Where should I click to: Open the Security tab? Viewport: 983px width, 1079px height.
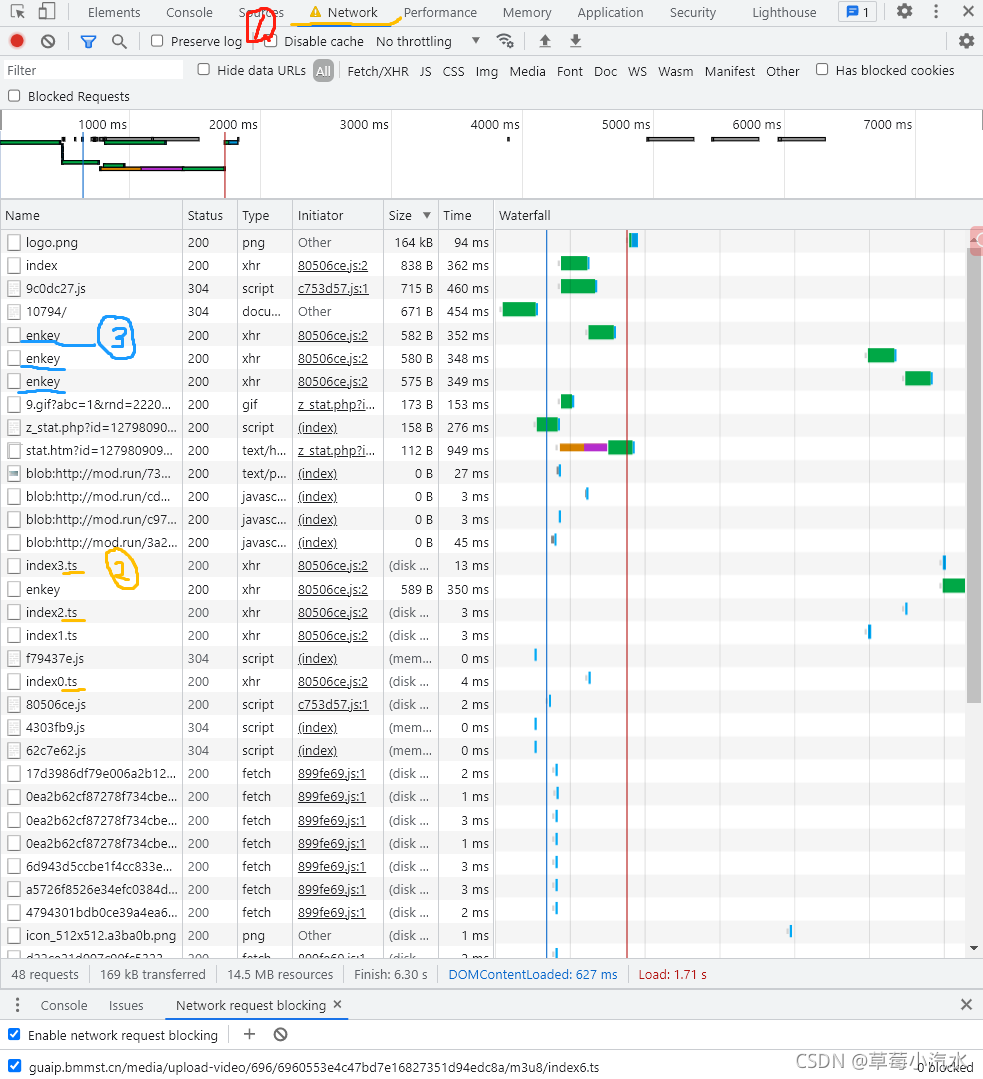[x=693, y=12]
